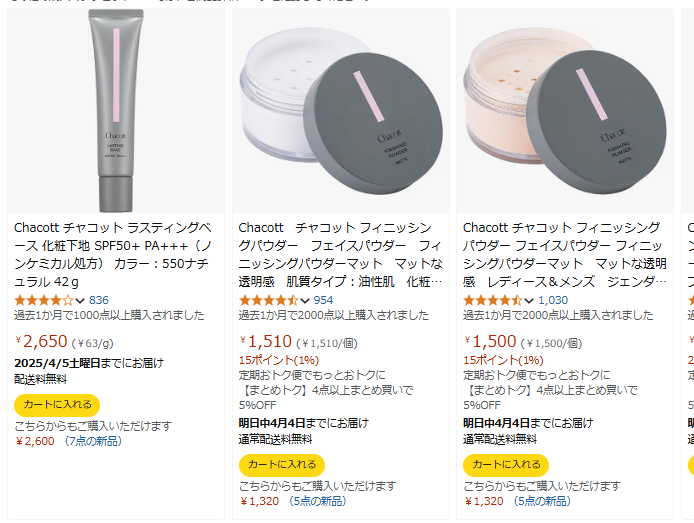694x523 pixels.
Task: Open Chacott Lasting Base tube product image
Action: coord(116,111)
